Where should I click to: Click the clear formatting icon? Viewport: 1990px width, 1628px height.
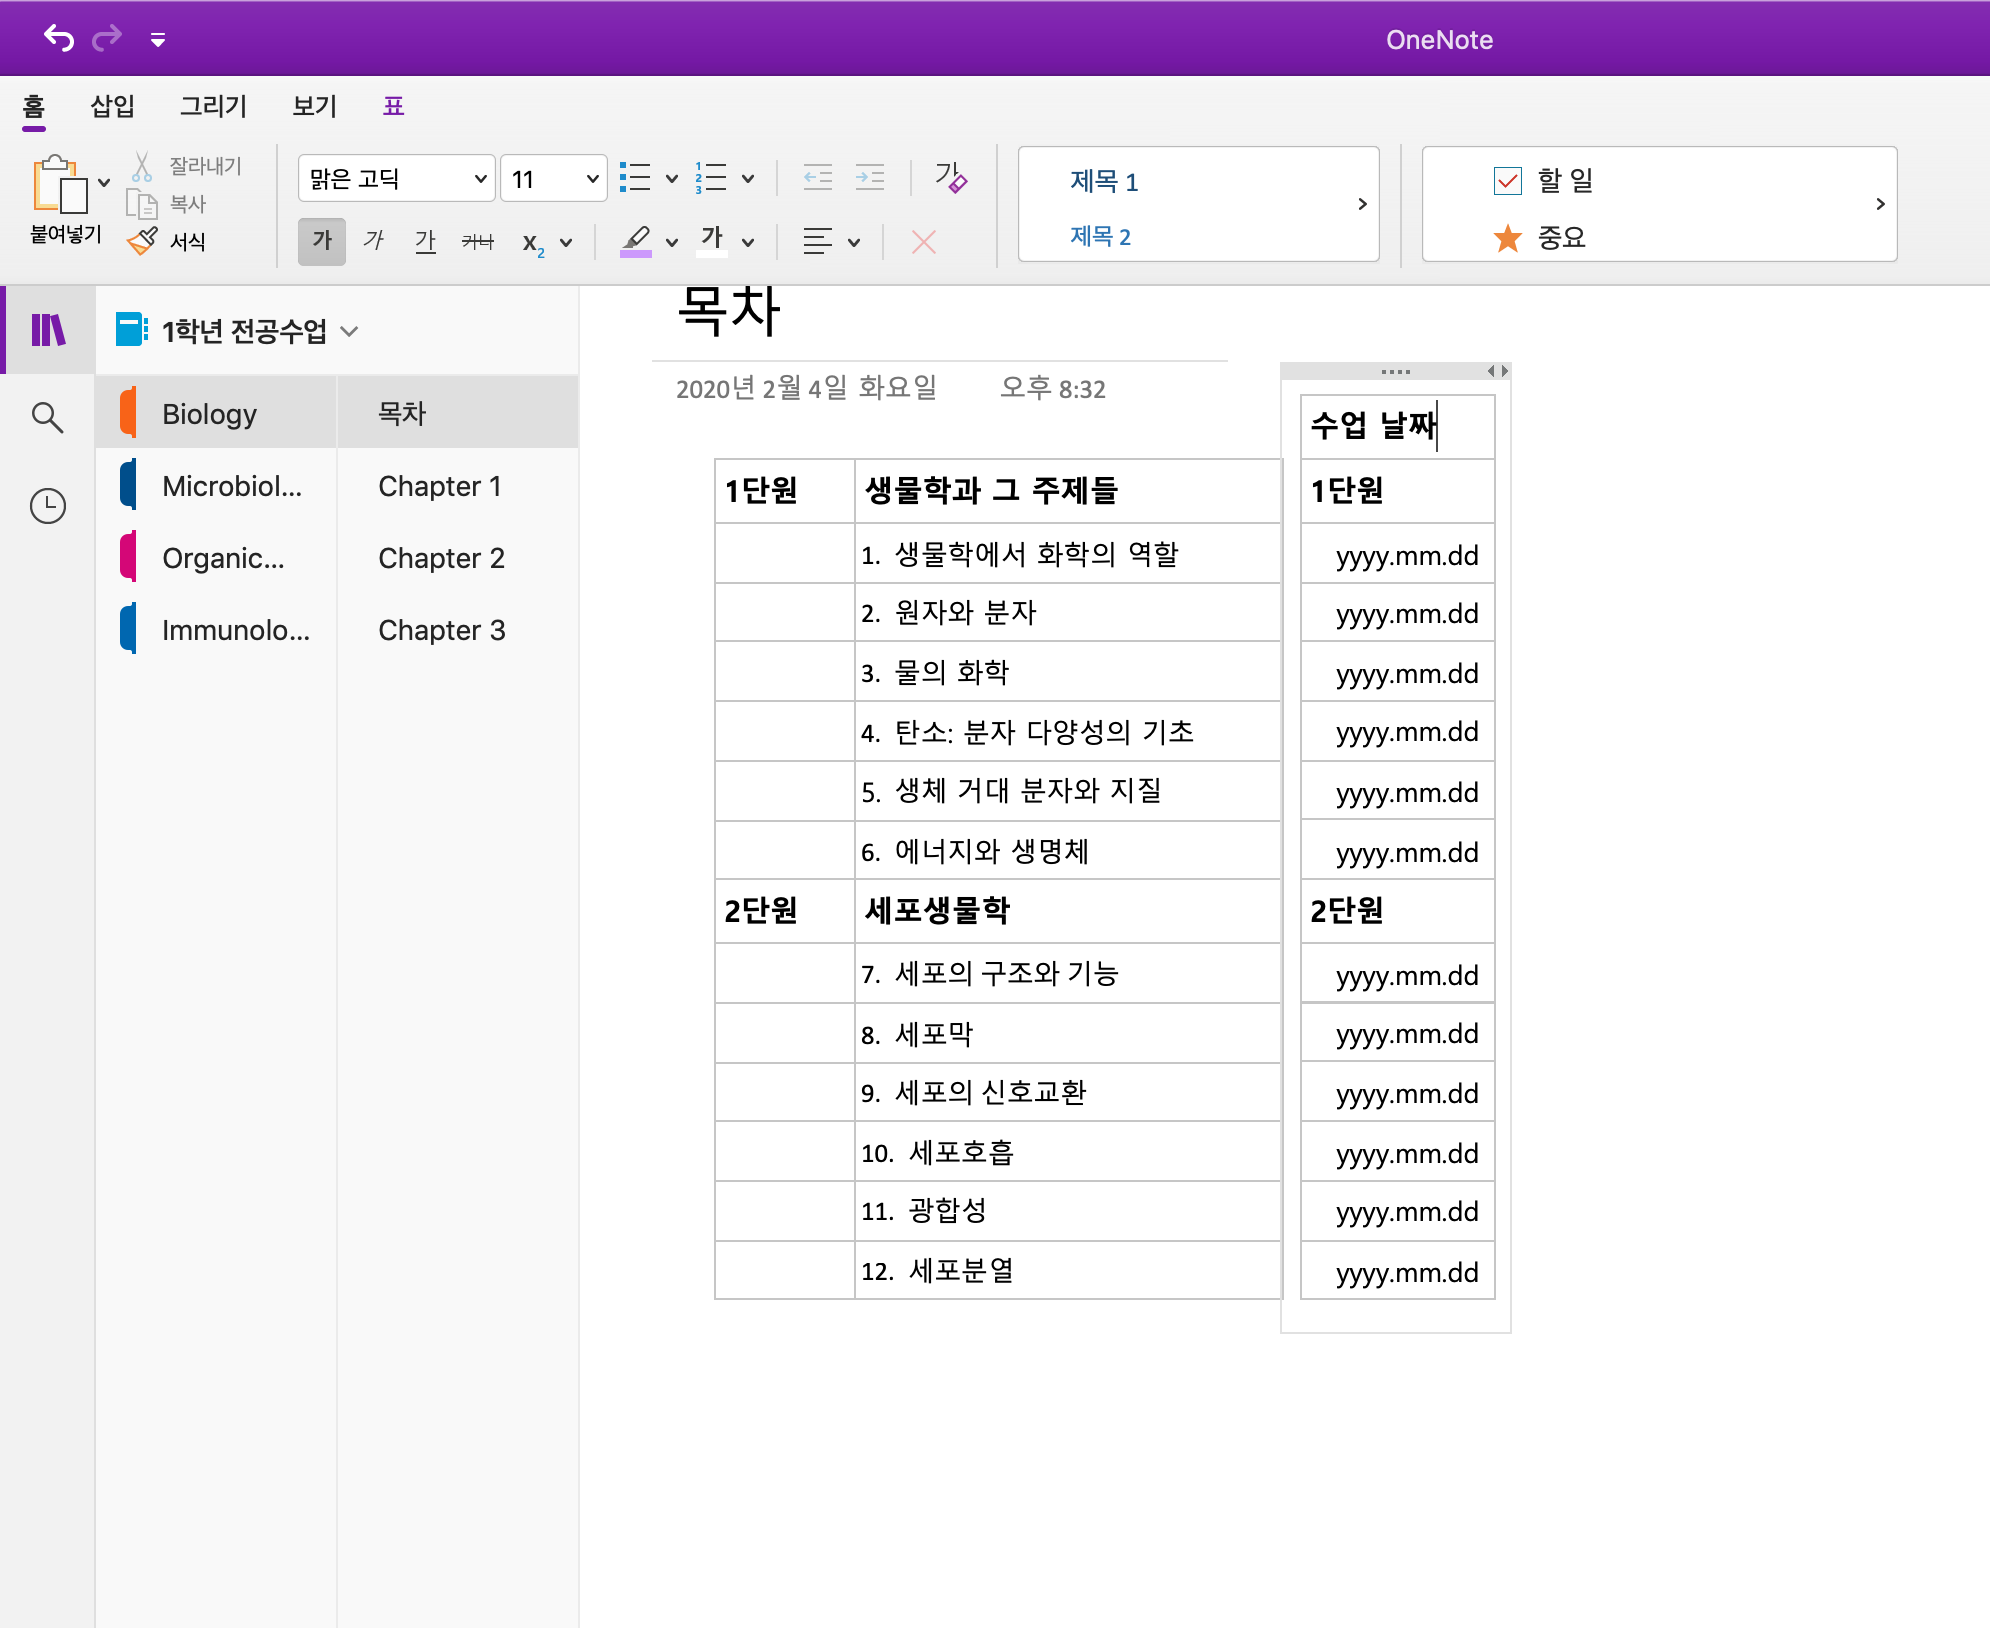pyautogui.click(x=950, y=179)
